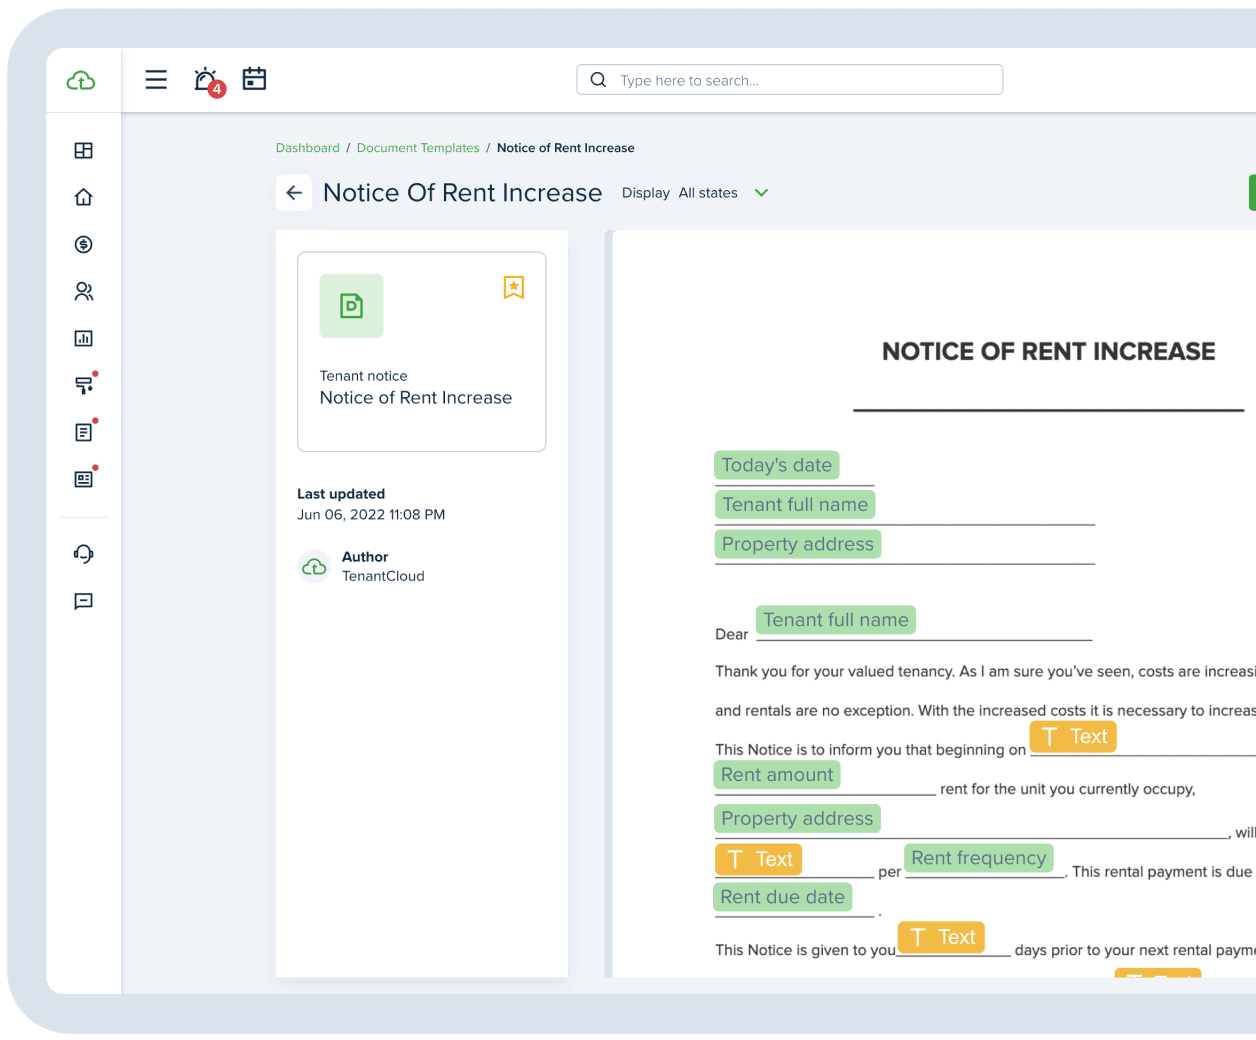
Task: Open Dashboard from the breadcrumb trail
Action: [x=307, y=147]
